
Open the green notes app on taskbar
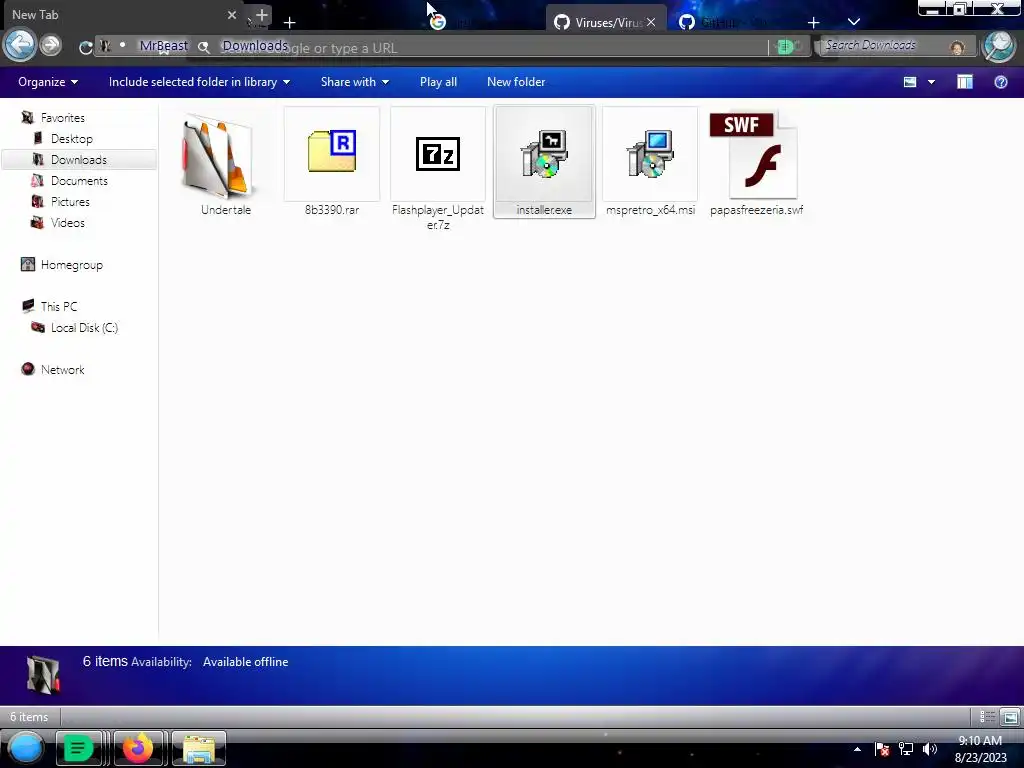[x=78, y=748]
